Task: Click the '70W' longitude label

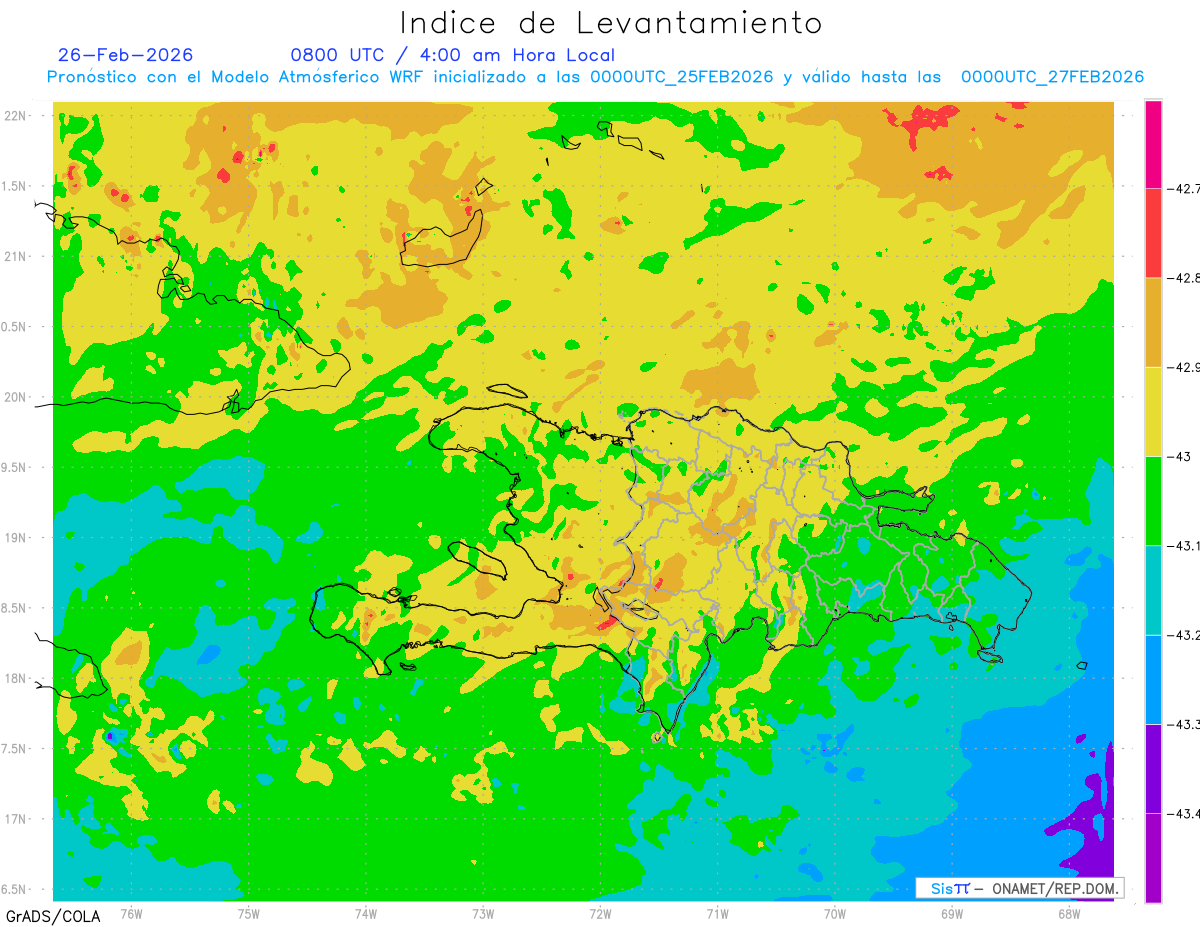Action: (x=835, y=913)
